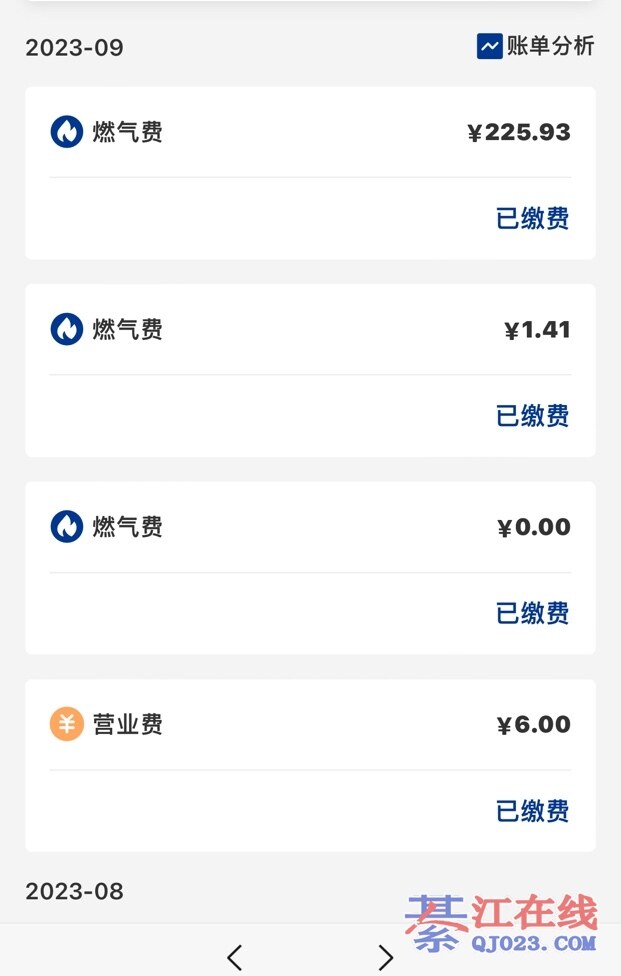The height and width of the screenshot is (976, 621).
Task: Click 已缴费 status on 营业费 bill
Action: pyautogui.click(x=533, y=810)
